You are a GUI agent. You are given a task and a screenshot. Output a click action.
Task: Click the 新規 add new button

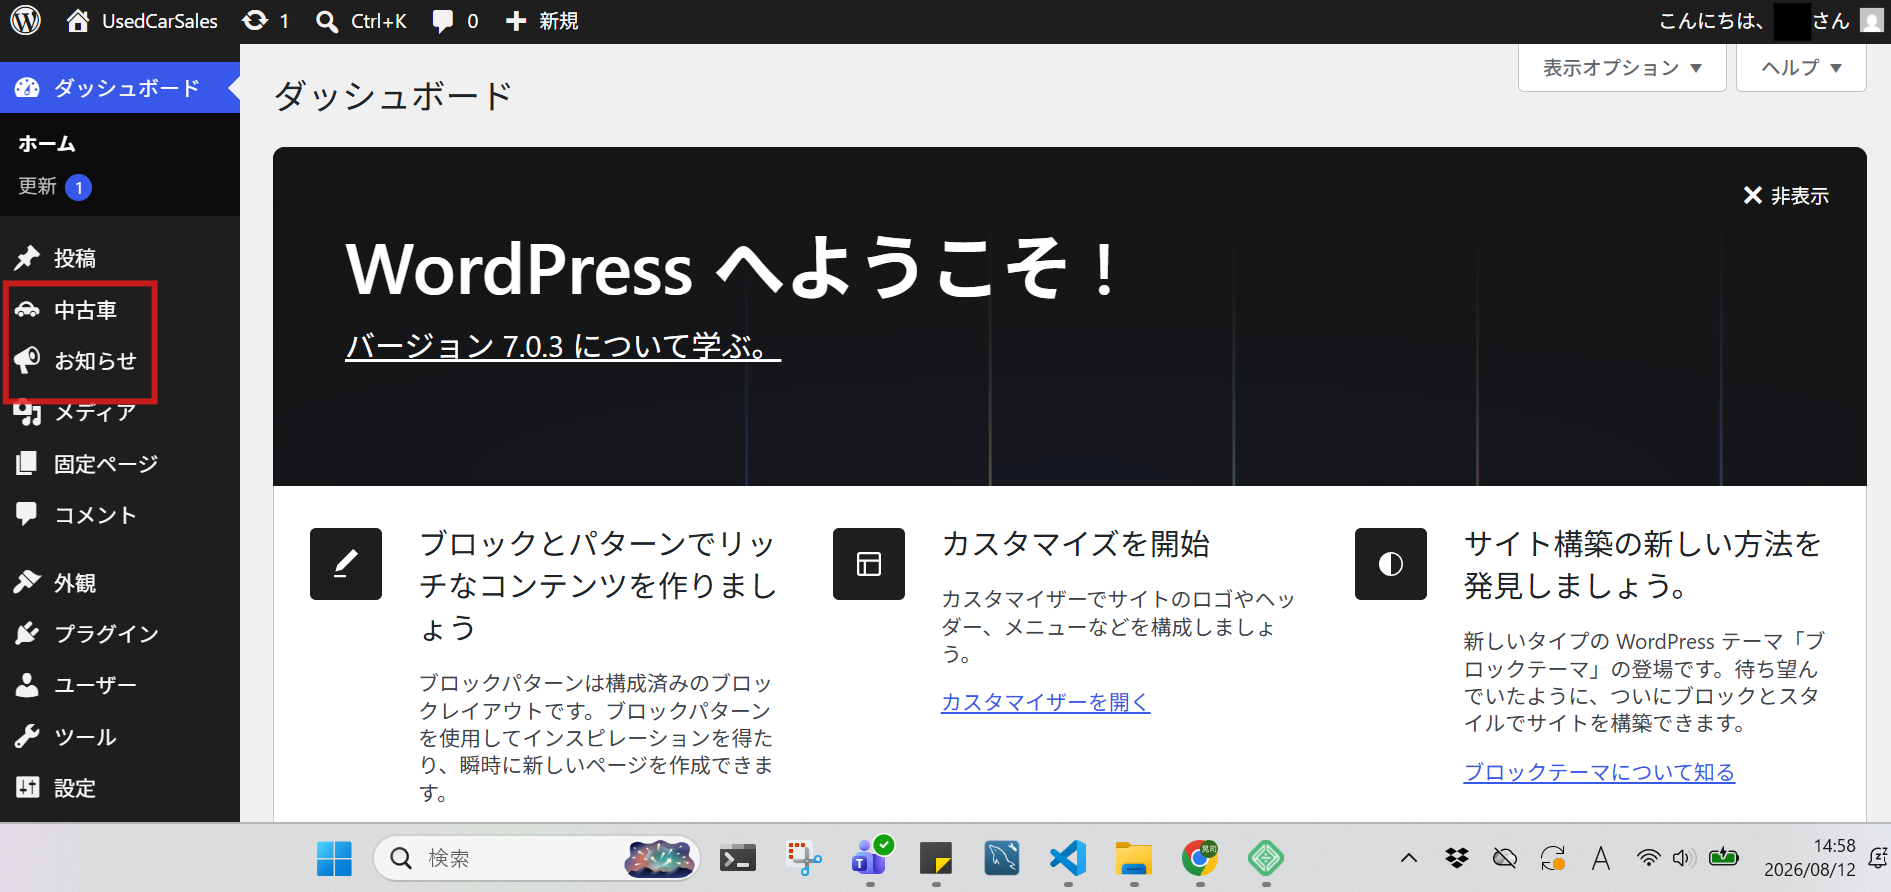pos(542,21)
